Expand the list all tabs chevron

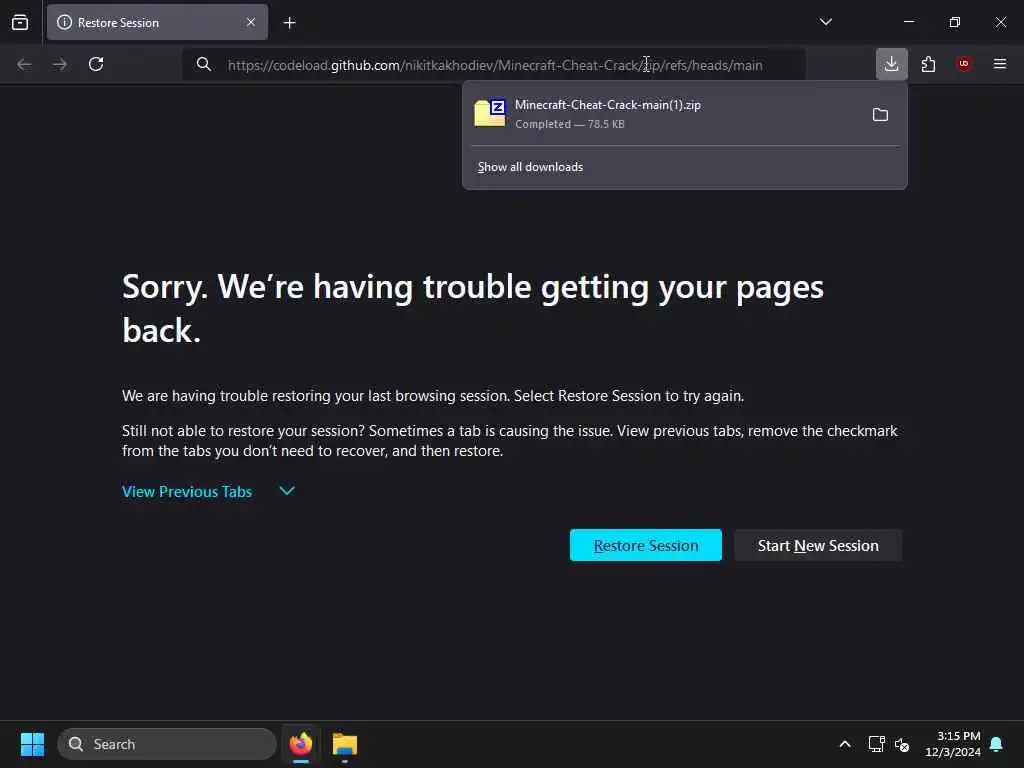[x=825, y=22]
